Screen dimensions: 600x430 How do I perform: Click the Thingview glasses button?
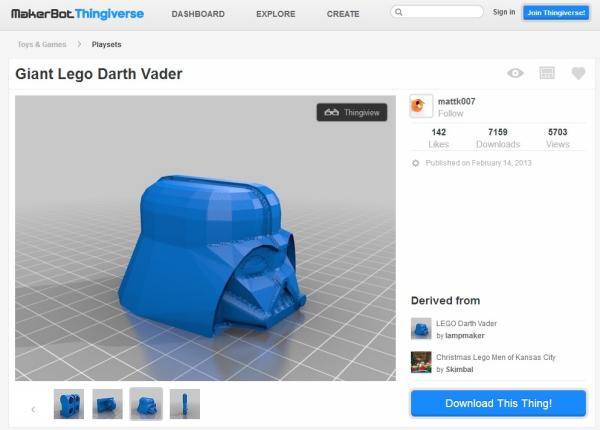tap(352, 112)
